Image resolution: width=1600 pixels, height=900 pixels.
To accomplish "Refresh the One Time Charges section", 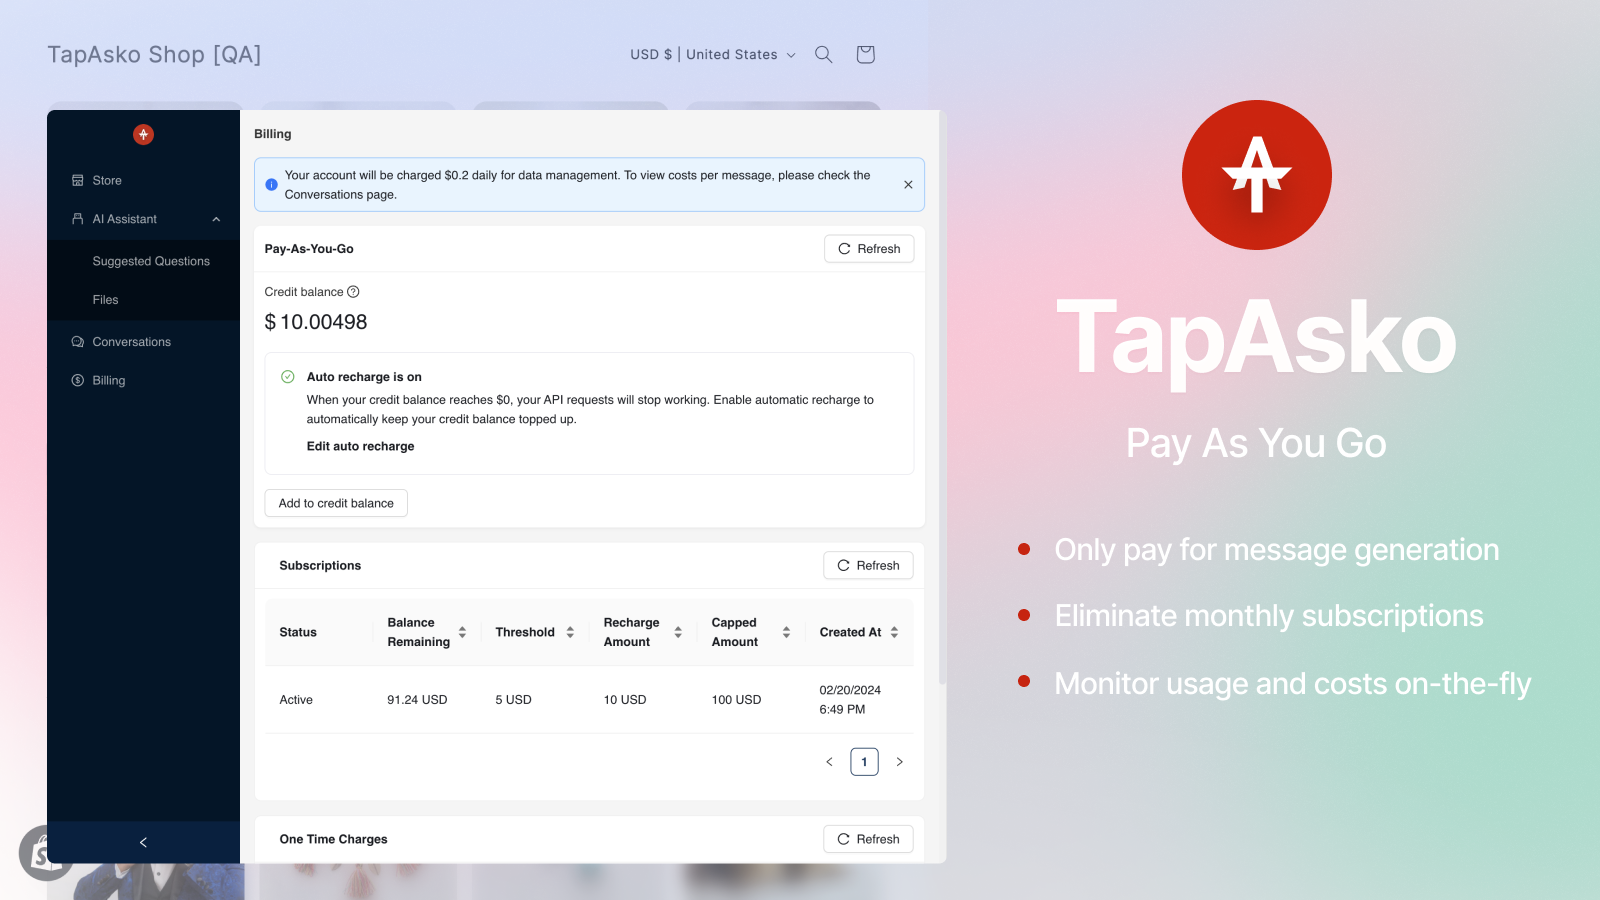I will coord(868,839).
